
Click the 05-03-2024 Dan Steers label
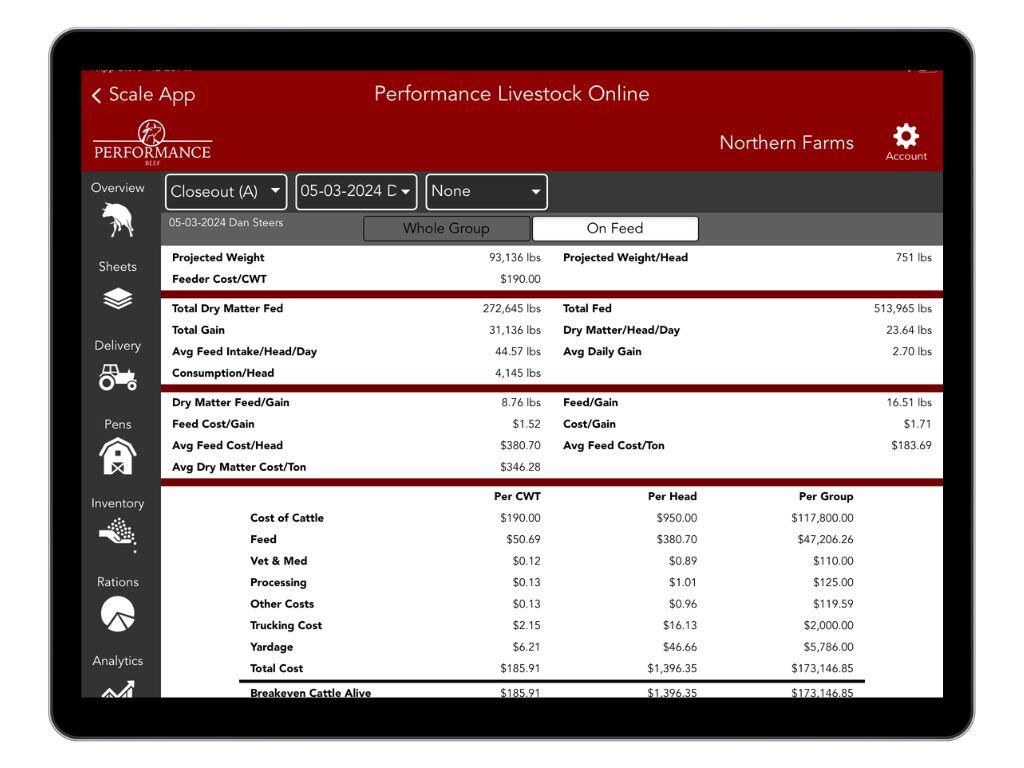coord(226,223)
